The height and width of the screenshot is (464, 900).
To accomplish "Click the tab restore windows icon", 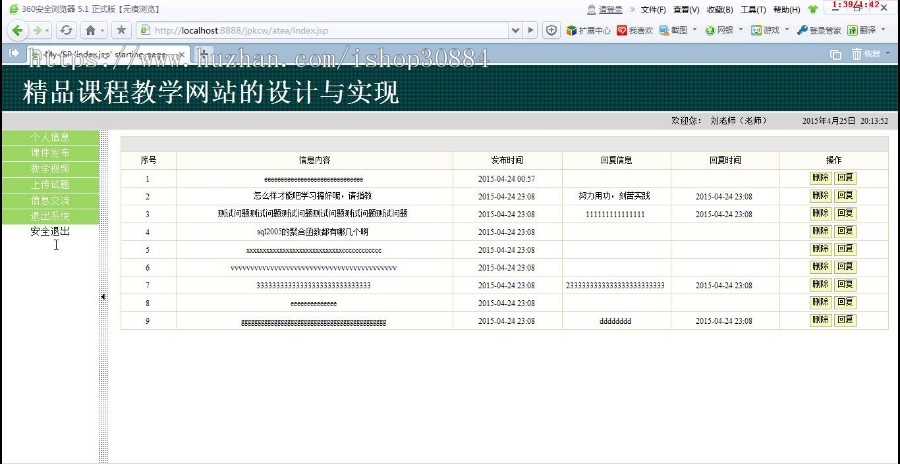I will point(835,54).
